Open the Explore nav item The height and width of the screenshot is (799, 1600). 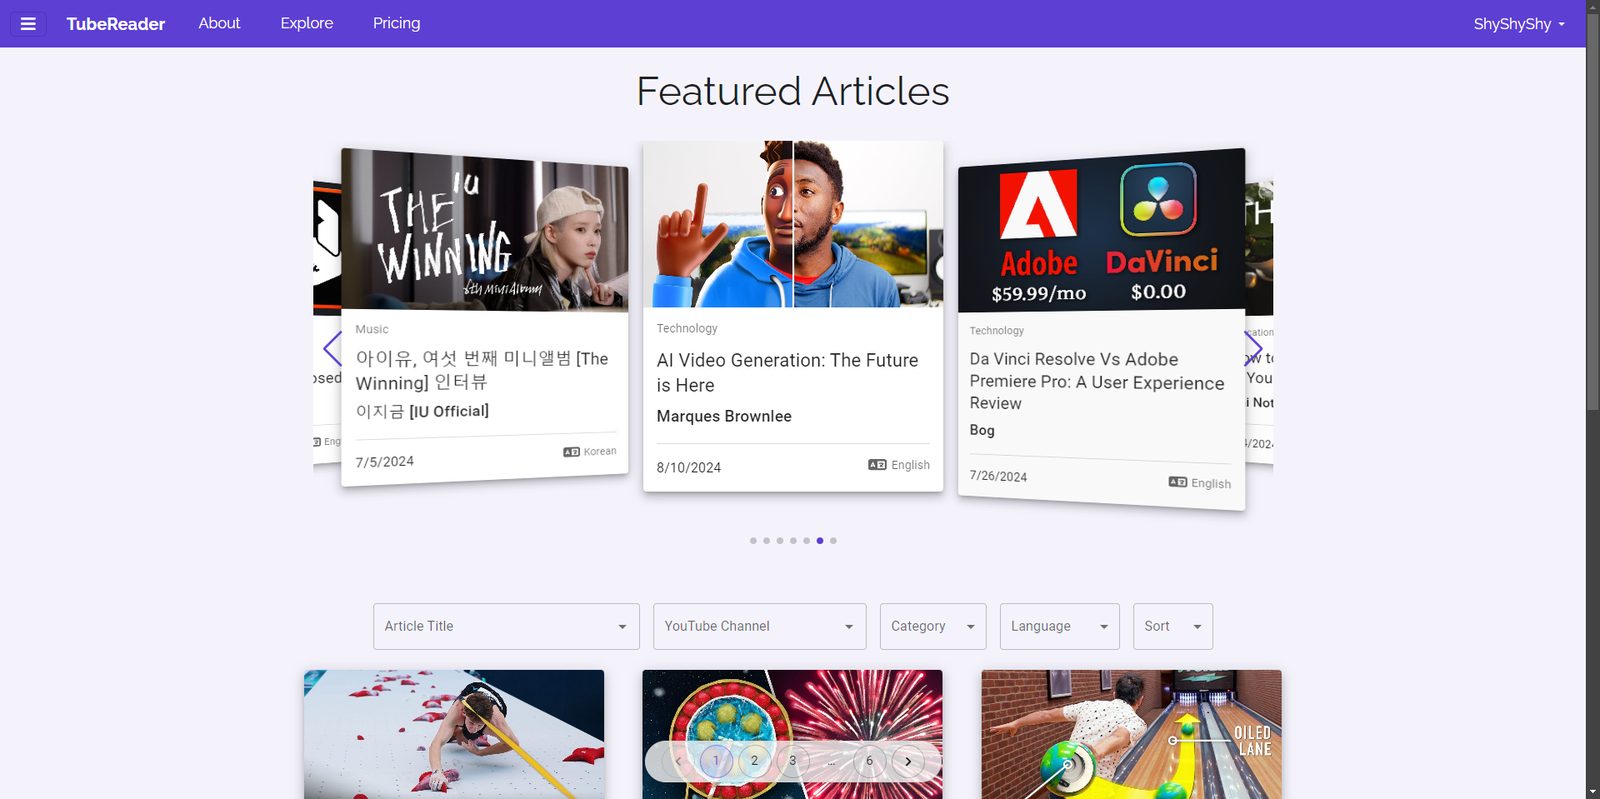[307, 23]
